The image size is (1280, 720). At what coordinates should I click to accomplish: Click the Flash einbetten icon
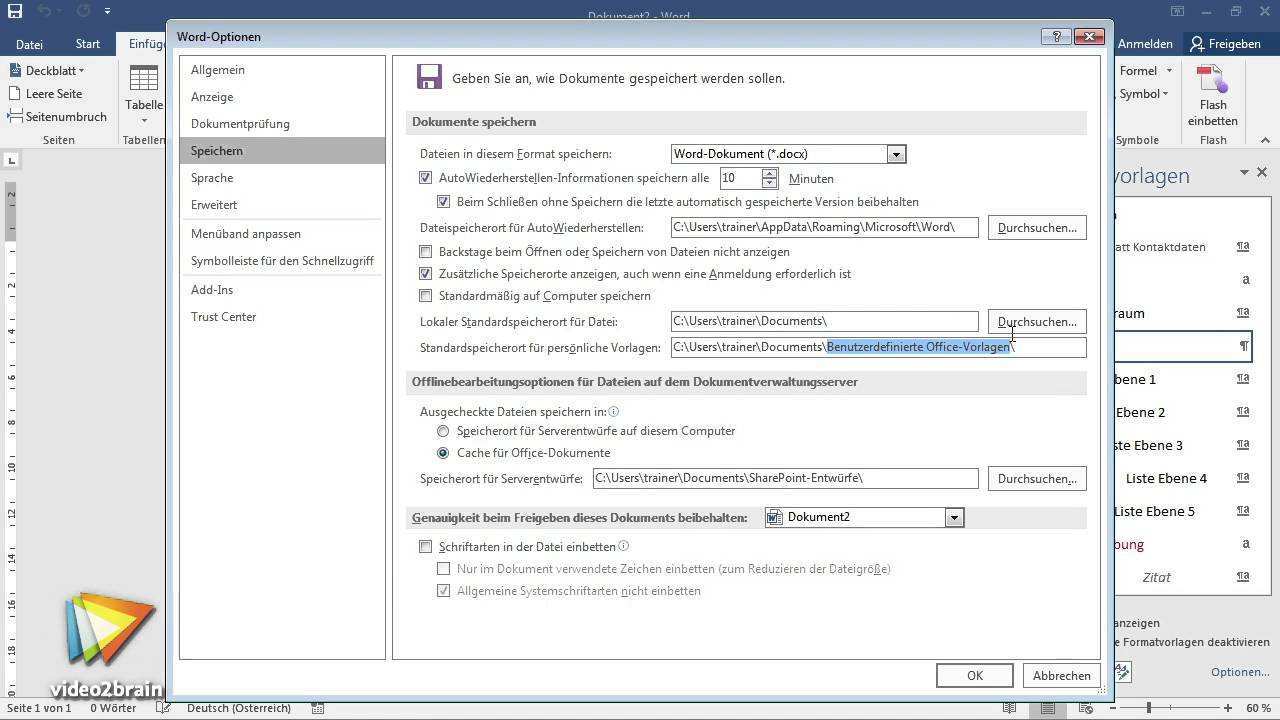coord(1212,80)
